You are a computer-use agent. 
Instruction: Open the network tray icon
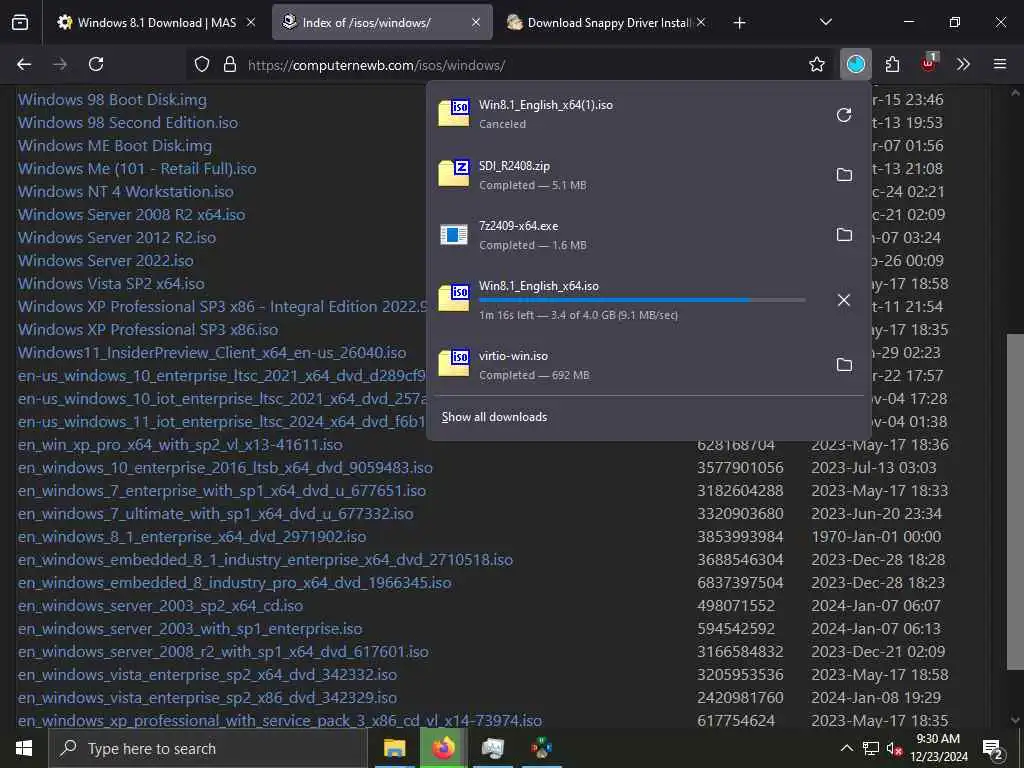coord(871,748)
